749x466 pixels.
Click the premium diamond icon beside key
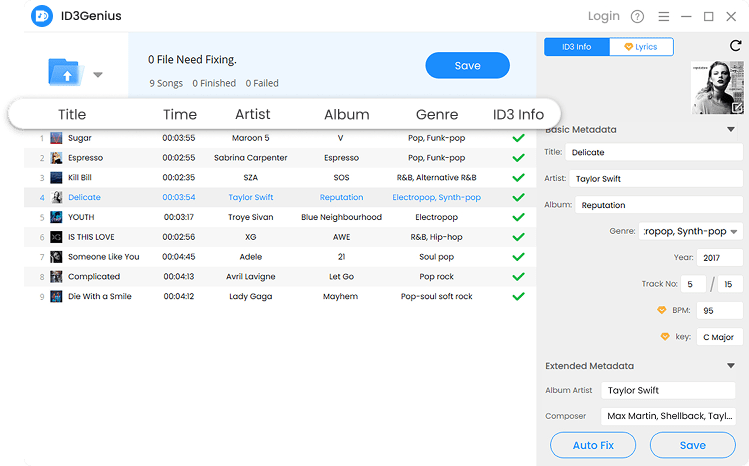665,337
